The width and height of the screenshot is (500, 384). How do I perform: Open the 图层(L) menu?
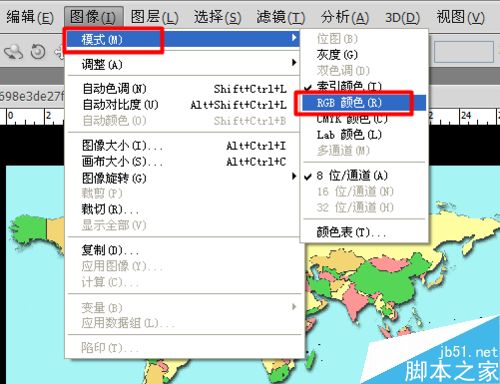click(155, 17)
